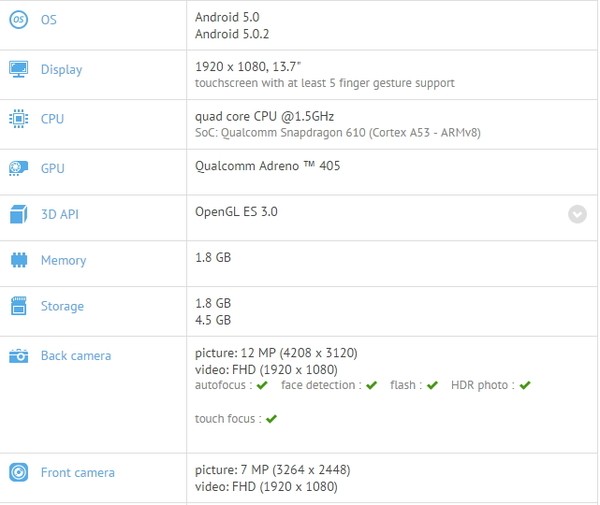Click the Display label

[61, 70]
